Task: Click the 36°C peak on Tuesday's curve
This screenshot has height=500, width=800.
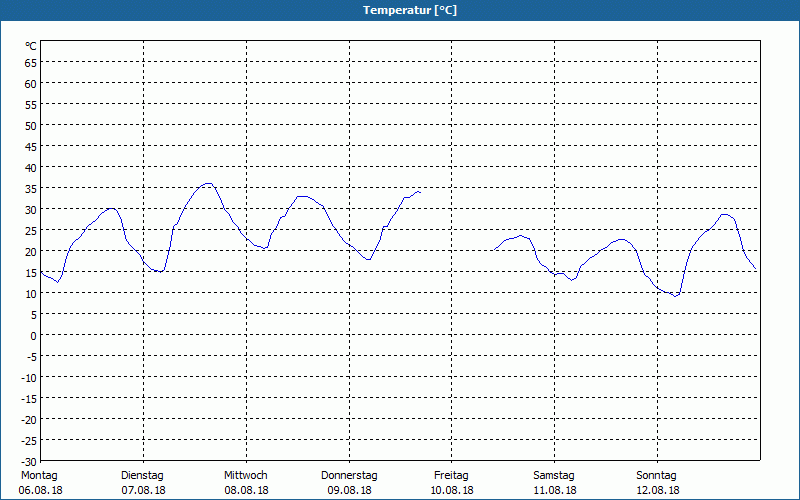Action: tap(208, 183)
